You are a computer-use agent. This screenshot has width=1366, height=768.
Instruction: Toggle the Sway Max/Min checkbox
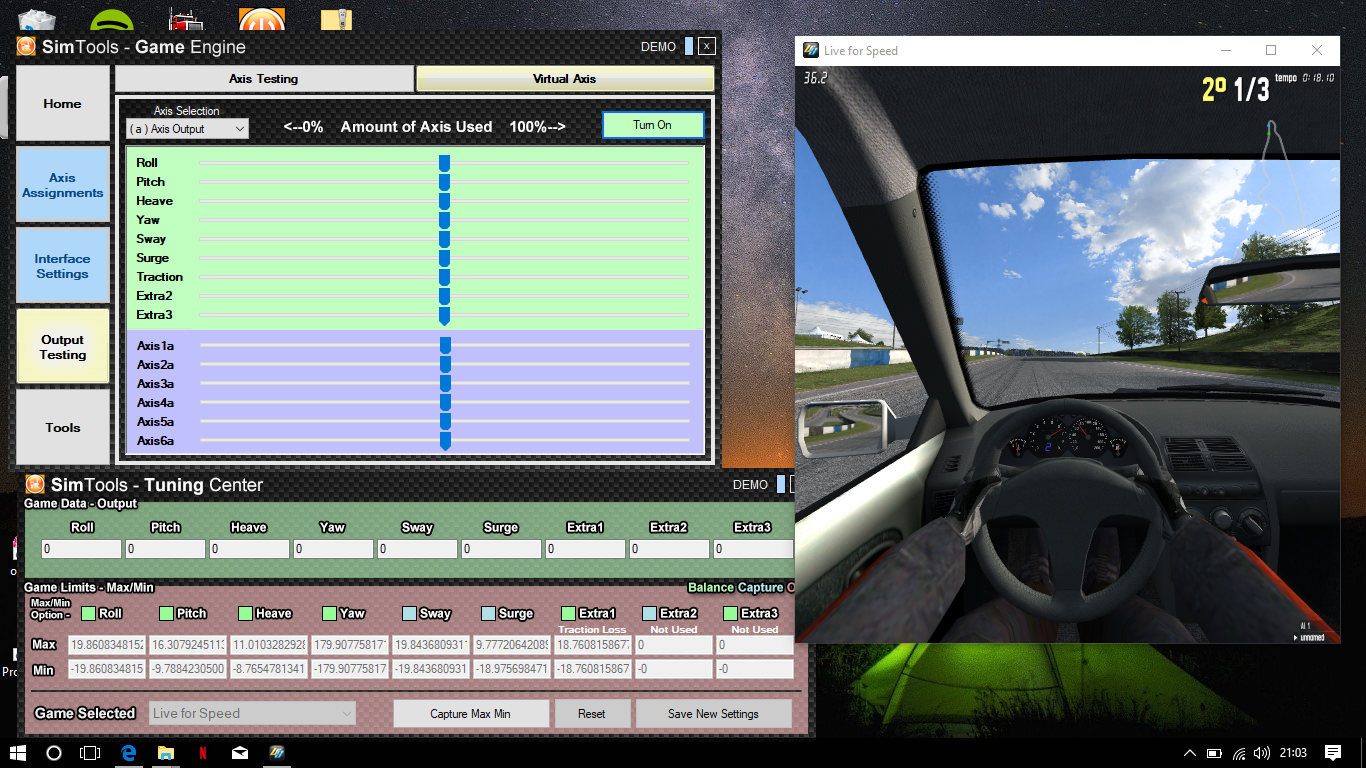[409, 613]
